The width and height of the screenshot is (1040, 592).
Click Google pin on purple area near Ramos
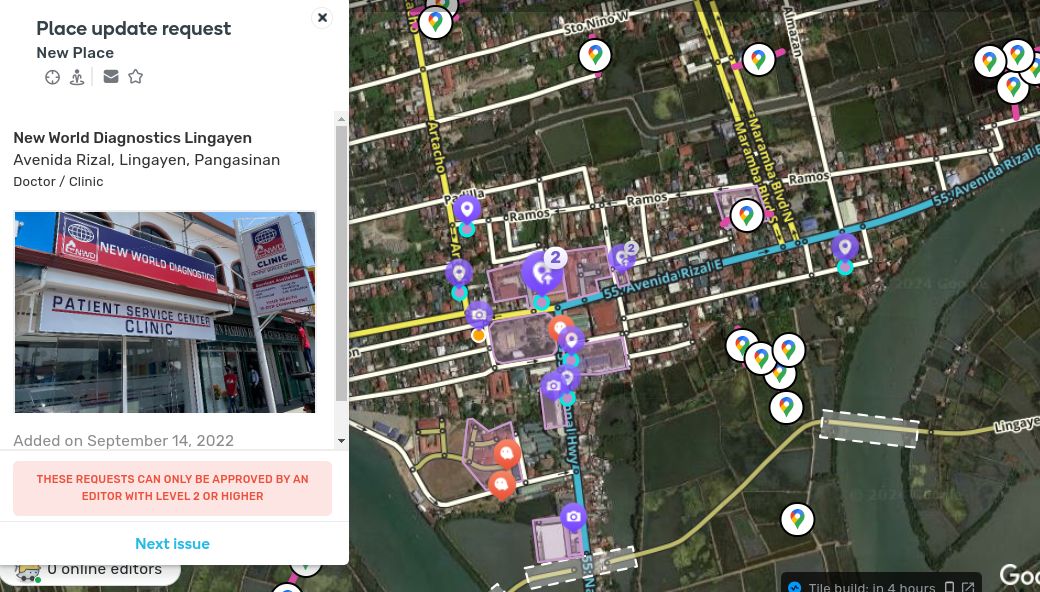click(746, 215)
